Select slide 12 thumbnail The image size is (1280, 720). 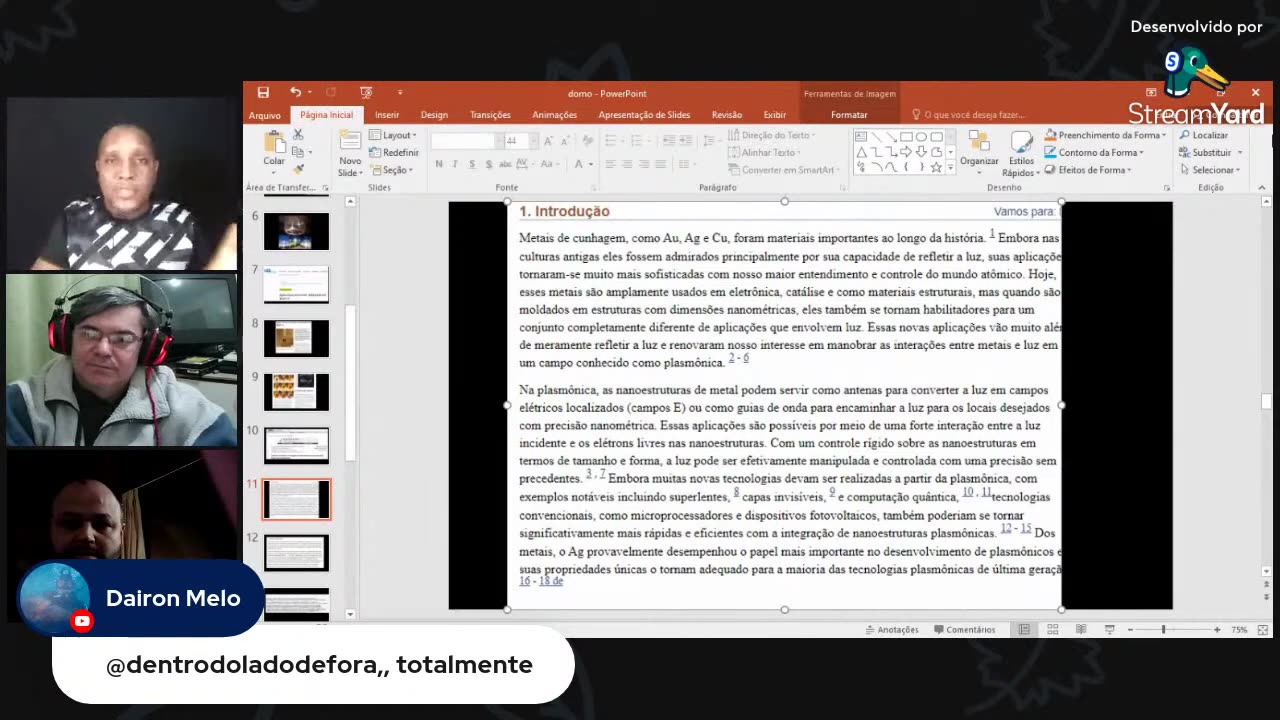(x=296, y=553)
